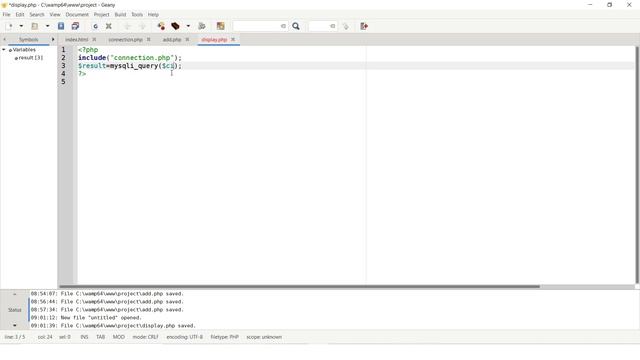This screenshot has width=640, height=360.
Task: Click 'filetype: PHP' in status bar
Action: (224, 337)
